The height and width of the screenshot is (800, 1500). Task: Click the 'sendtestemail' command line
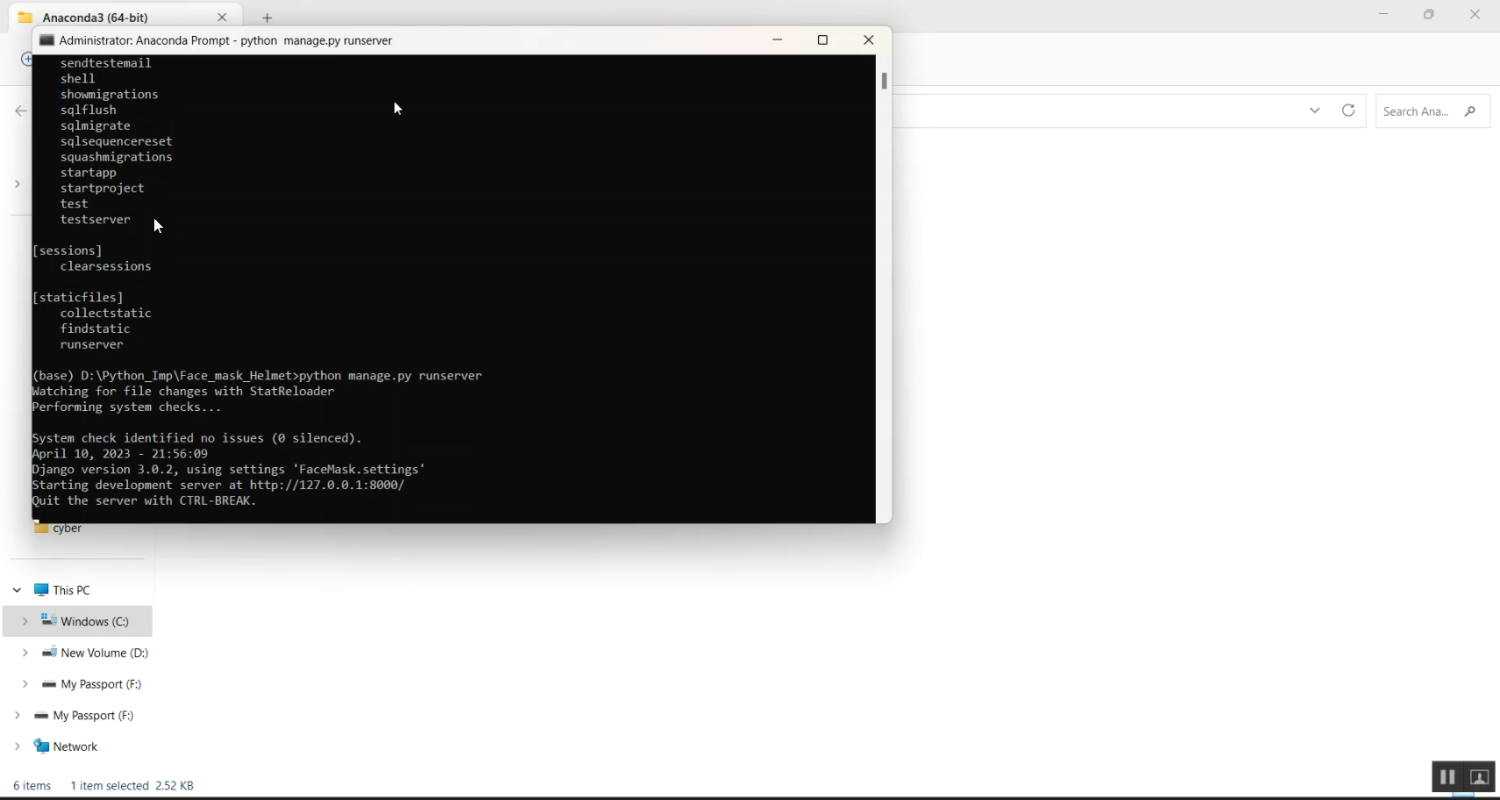pyautogui.click(x=105, y=63)
